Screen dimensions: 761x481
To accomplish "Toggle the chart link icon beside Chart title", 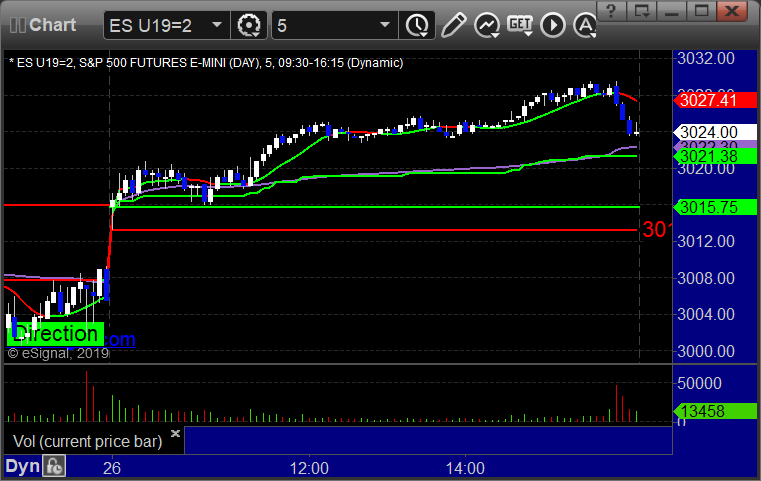I will [x=17, y=25].
